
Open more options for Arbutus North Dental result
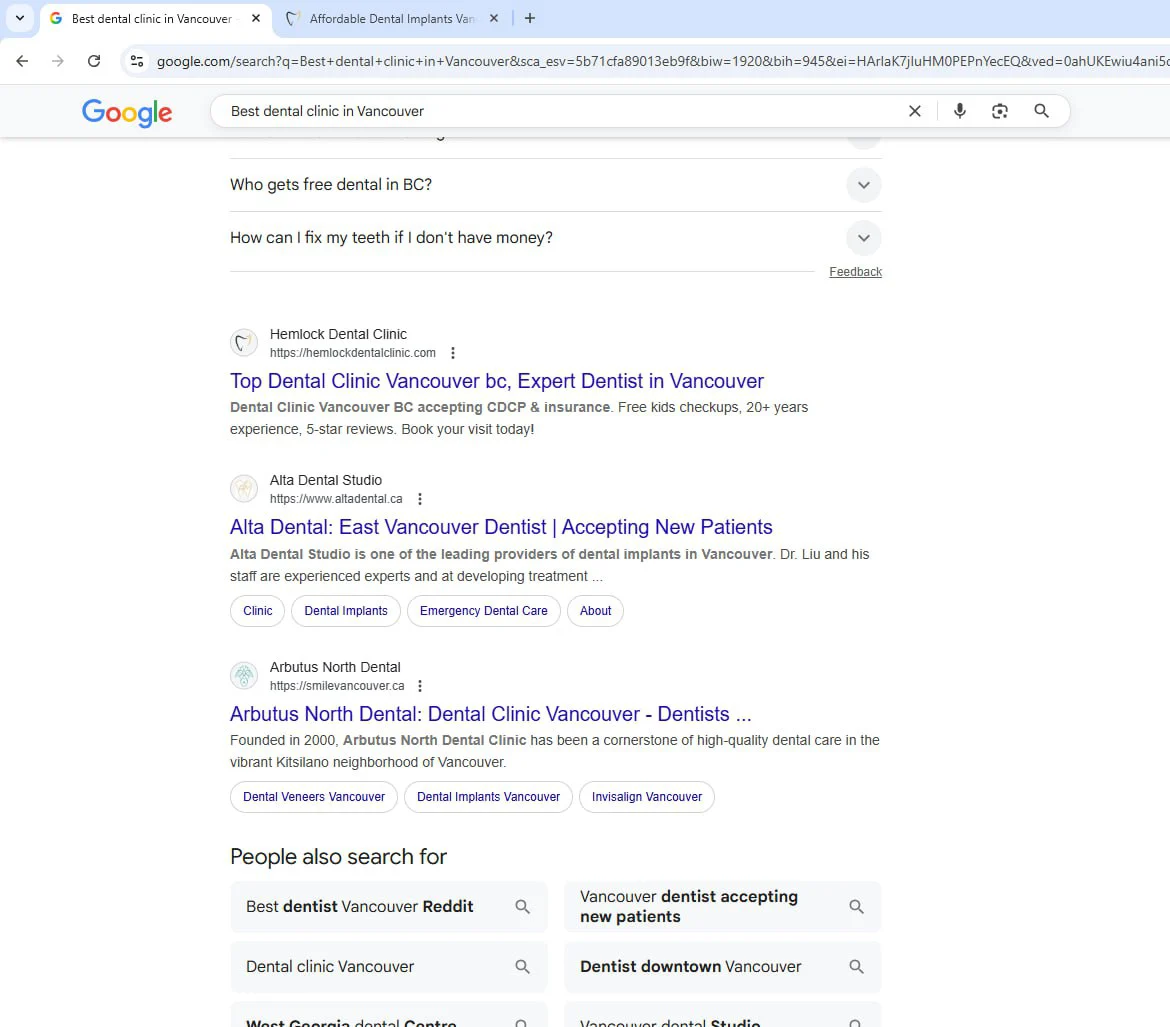[420, 686]
